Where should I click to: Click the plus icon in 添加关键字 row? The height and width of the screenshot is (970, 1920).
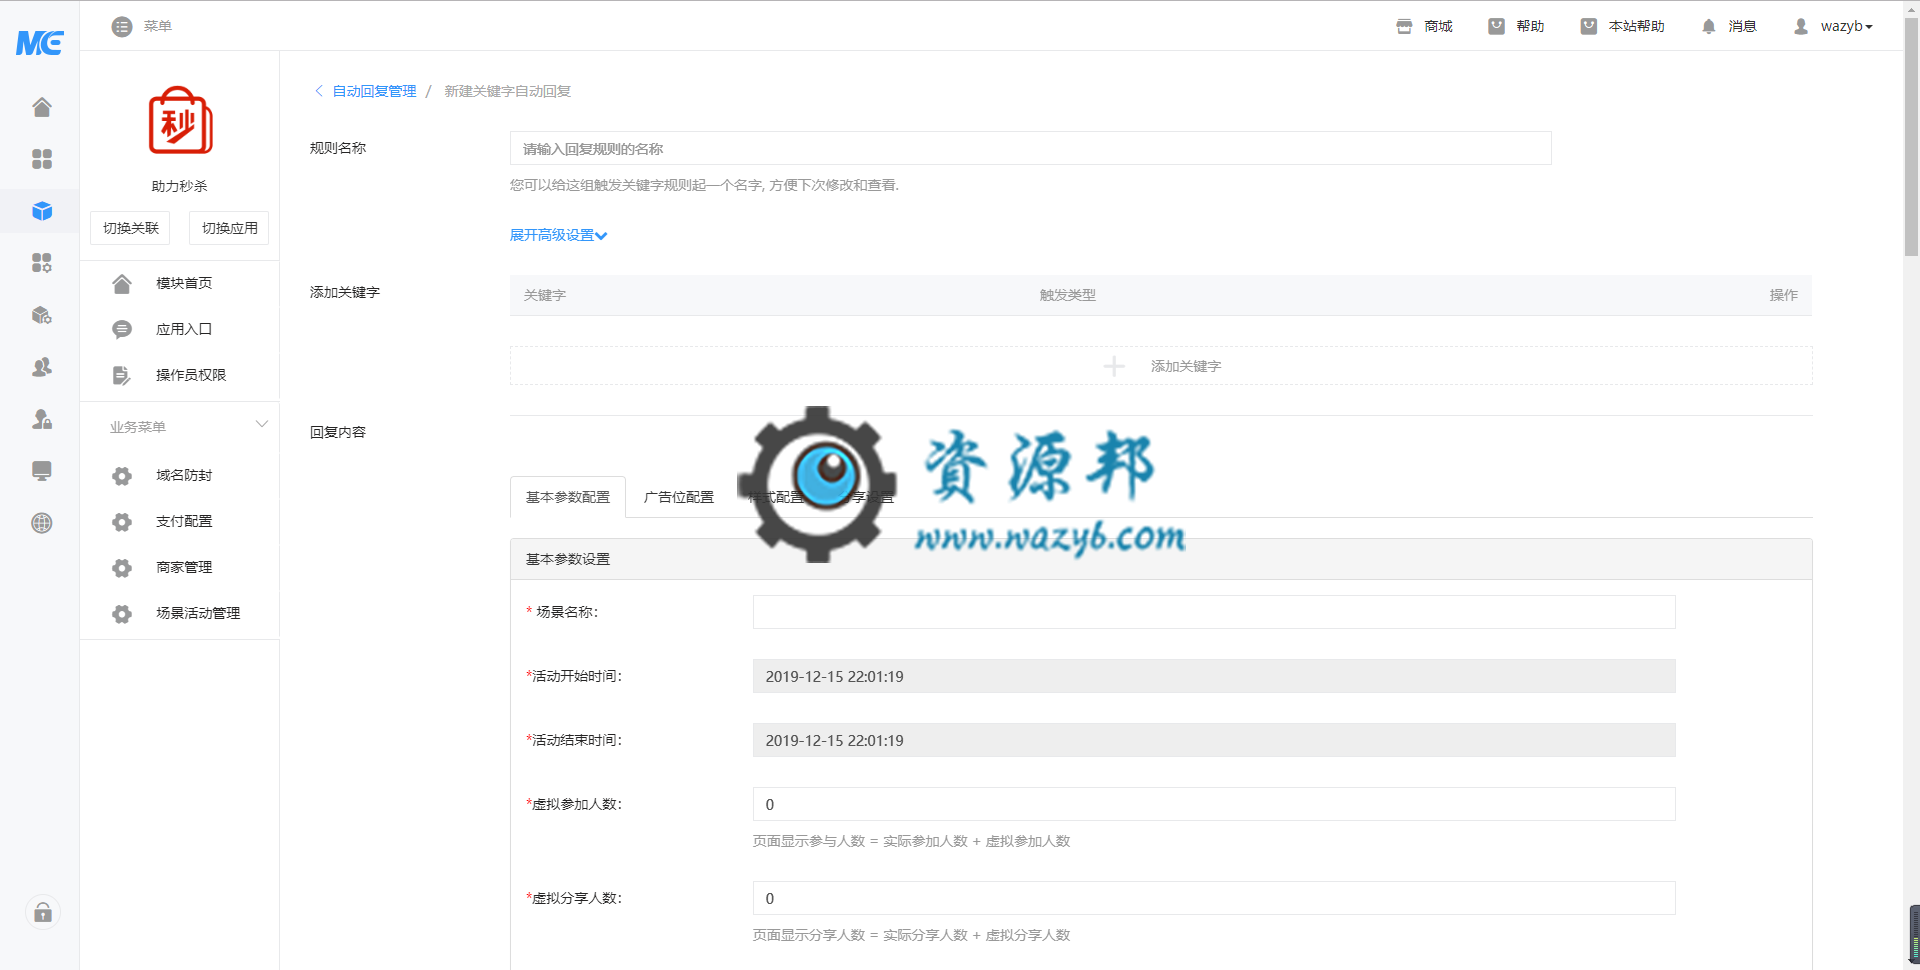(x=1114, y=367)
